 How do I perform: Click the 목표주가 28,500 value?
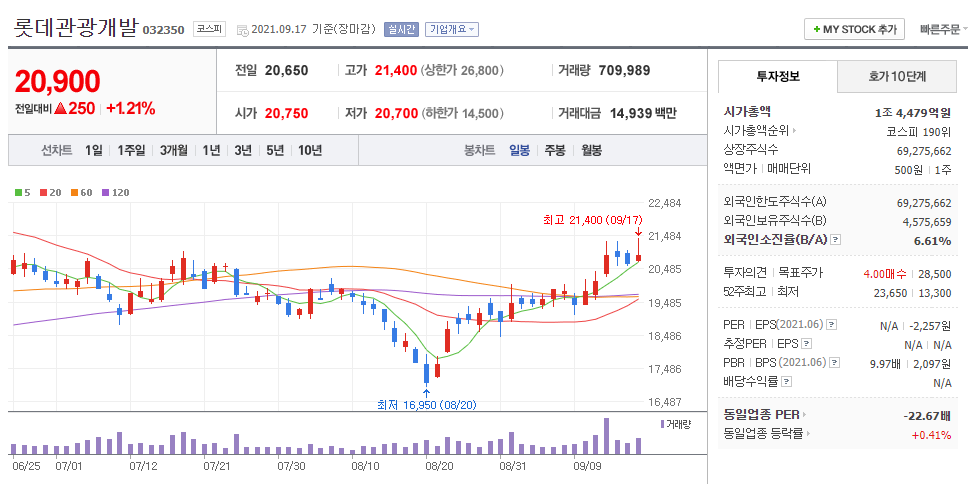(x=934, y=273)
